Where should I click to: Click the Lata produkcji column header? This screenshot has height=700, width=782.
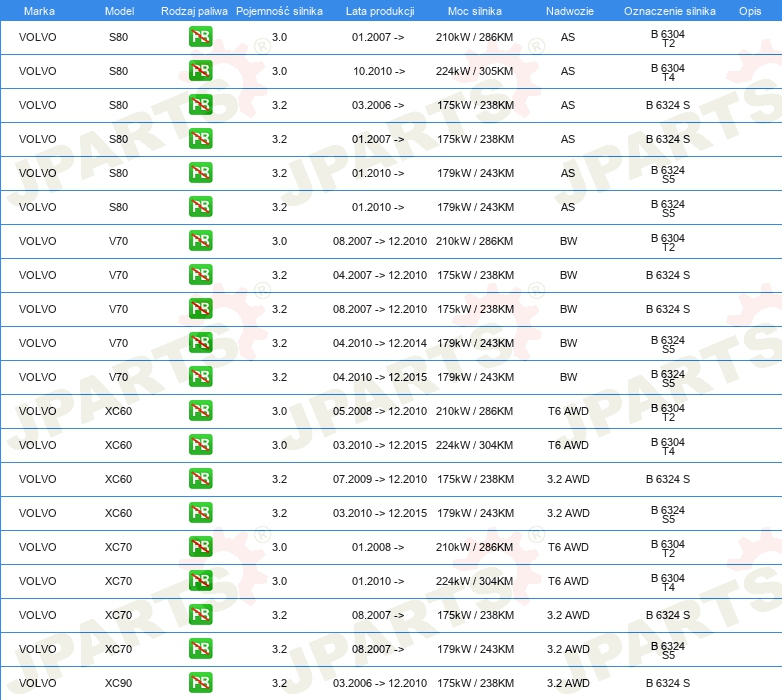[380, 11]
